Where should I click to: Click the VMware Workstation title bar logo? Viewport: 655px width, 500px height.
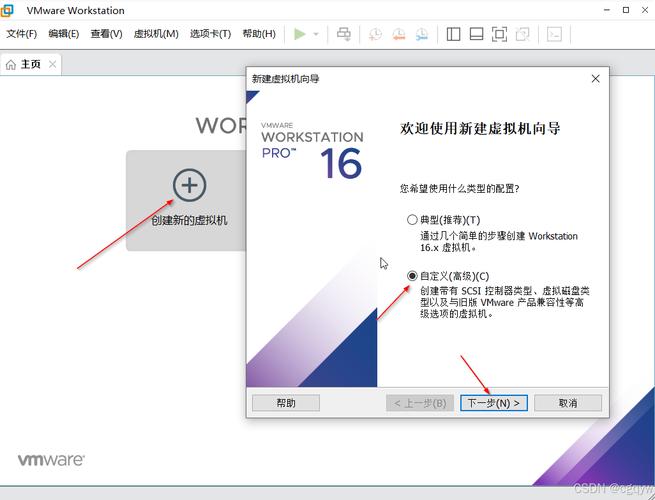coord(7,10)
